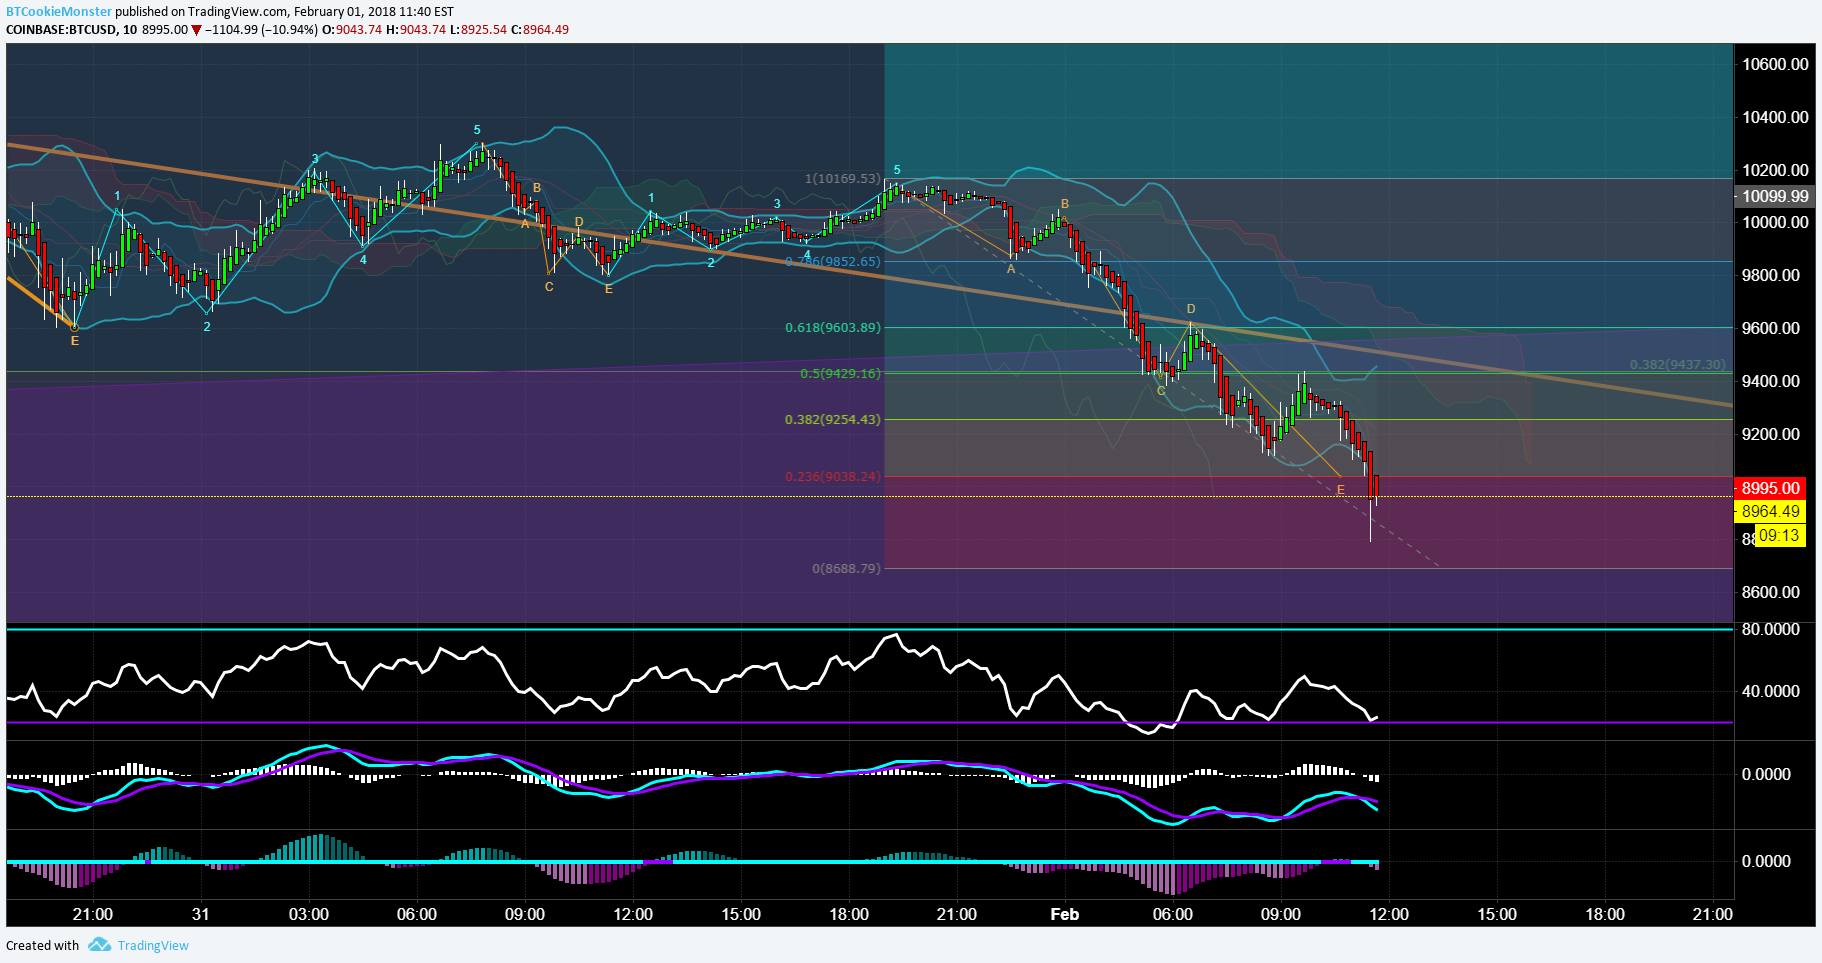Image resolution: width=1822 pixels, height=963 pixels.
Task: Click the L:8925.54 low value
Action: pyautogui.click(x=478, y=30)
